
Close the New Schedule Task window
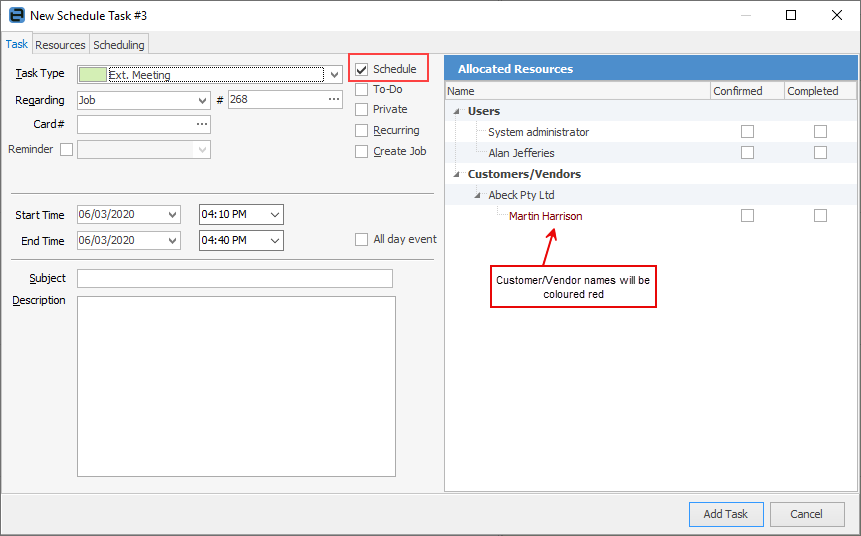(x=837, y=15)
